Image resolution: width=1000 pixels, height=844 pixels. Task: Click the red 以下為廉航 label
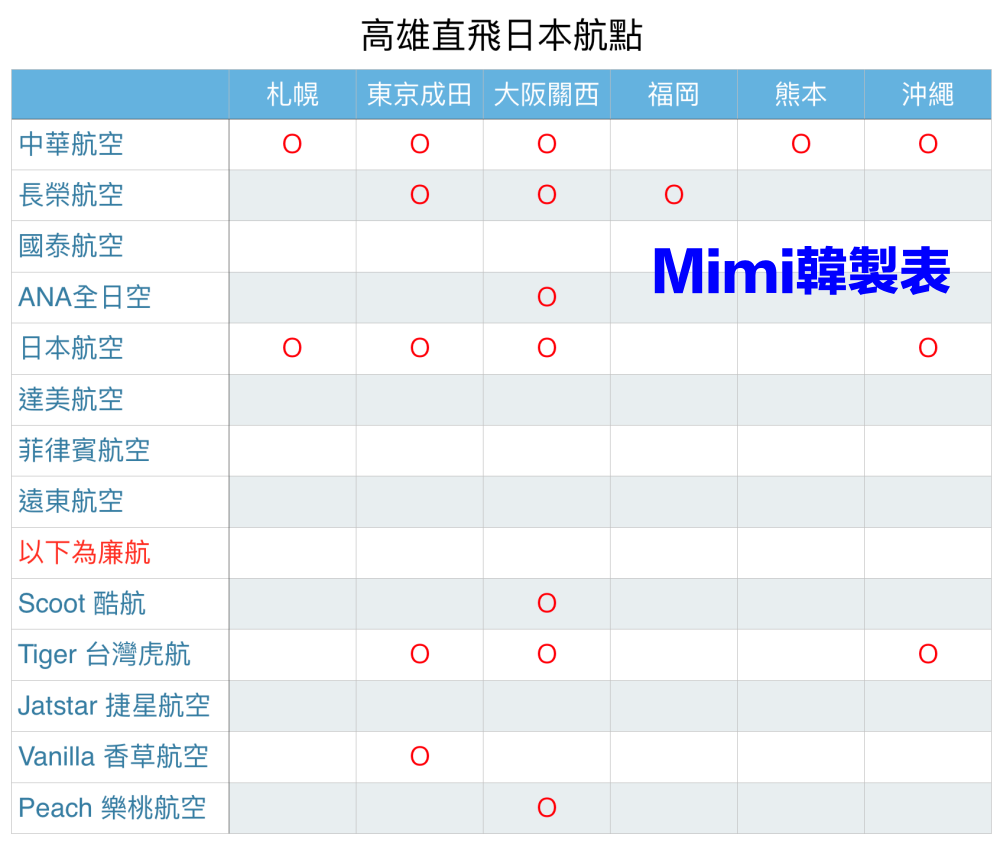[84, 552]
